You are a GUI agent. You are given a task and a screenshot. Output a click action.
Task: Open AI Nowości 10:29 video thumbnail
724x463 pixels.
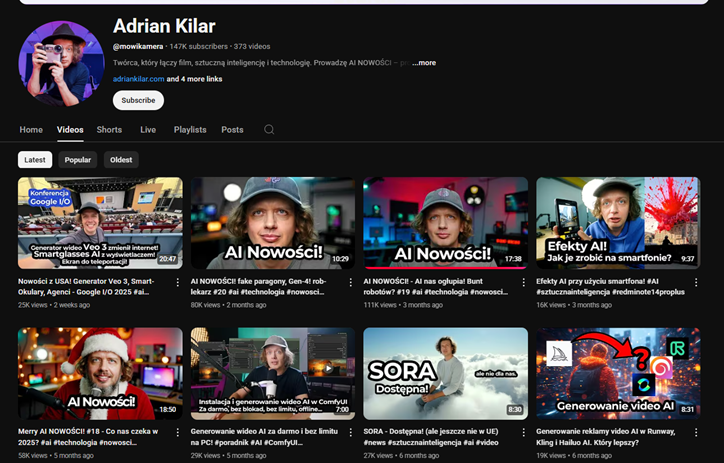pos(273,223)
